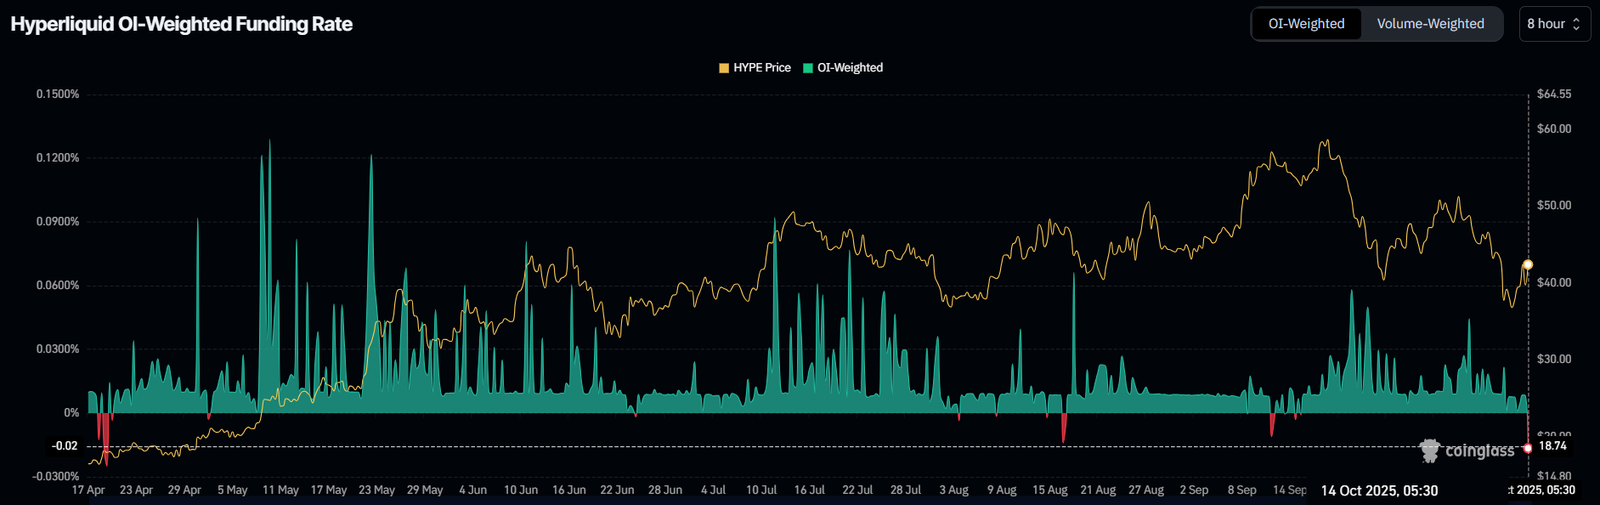This screenshot has height=505, width=1600.
Task: Click the 21 Aug date label
Action: tap(1098, 490)
